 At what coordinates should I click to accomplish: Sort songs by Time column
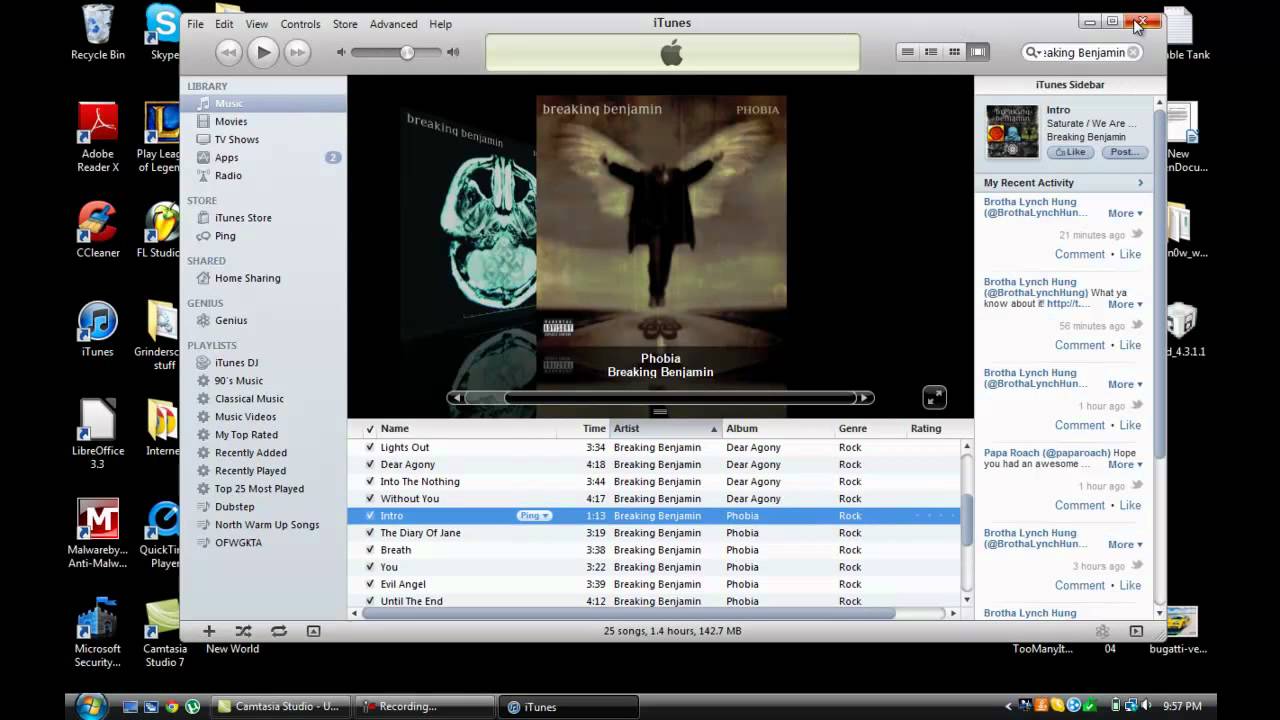click(583, 429)
